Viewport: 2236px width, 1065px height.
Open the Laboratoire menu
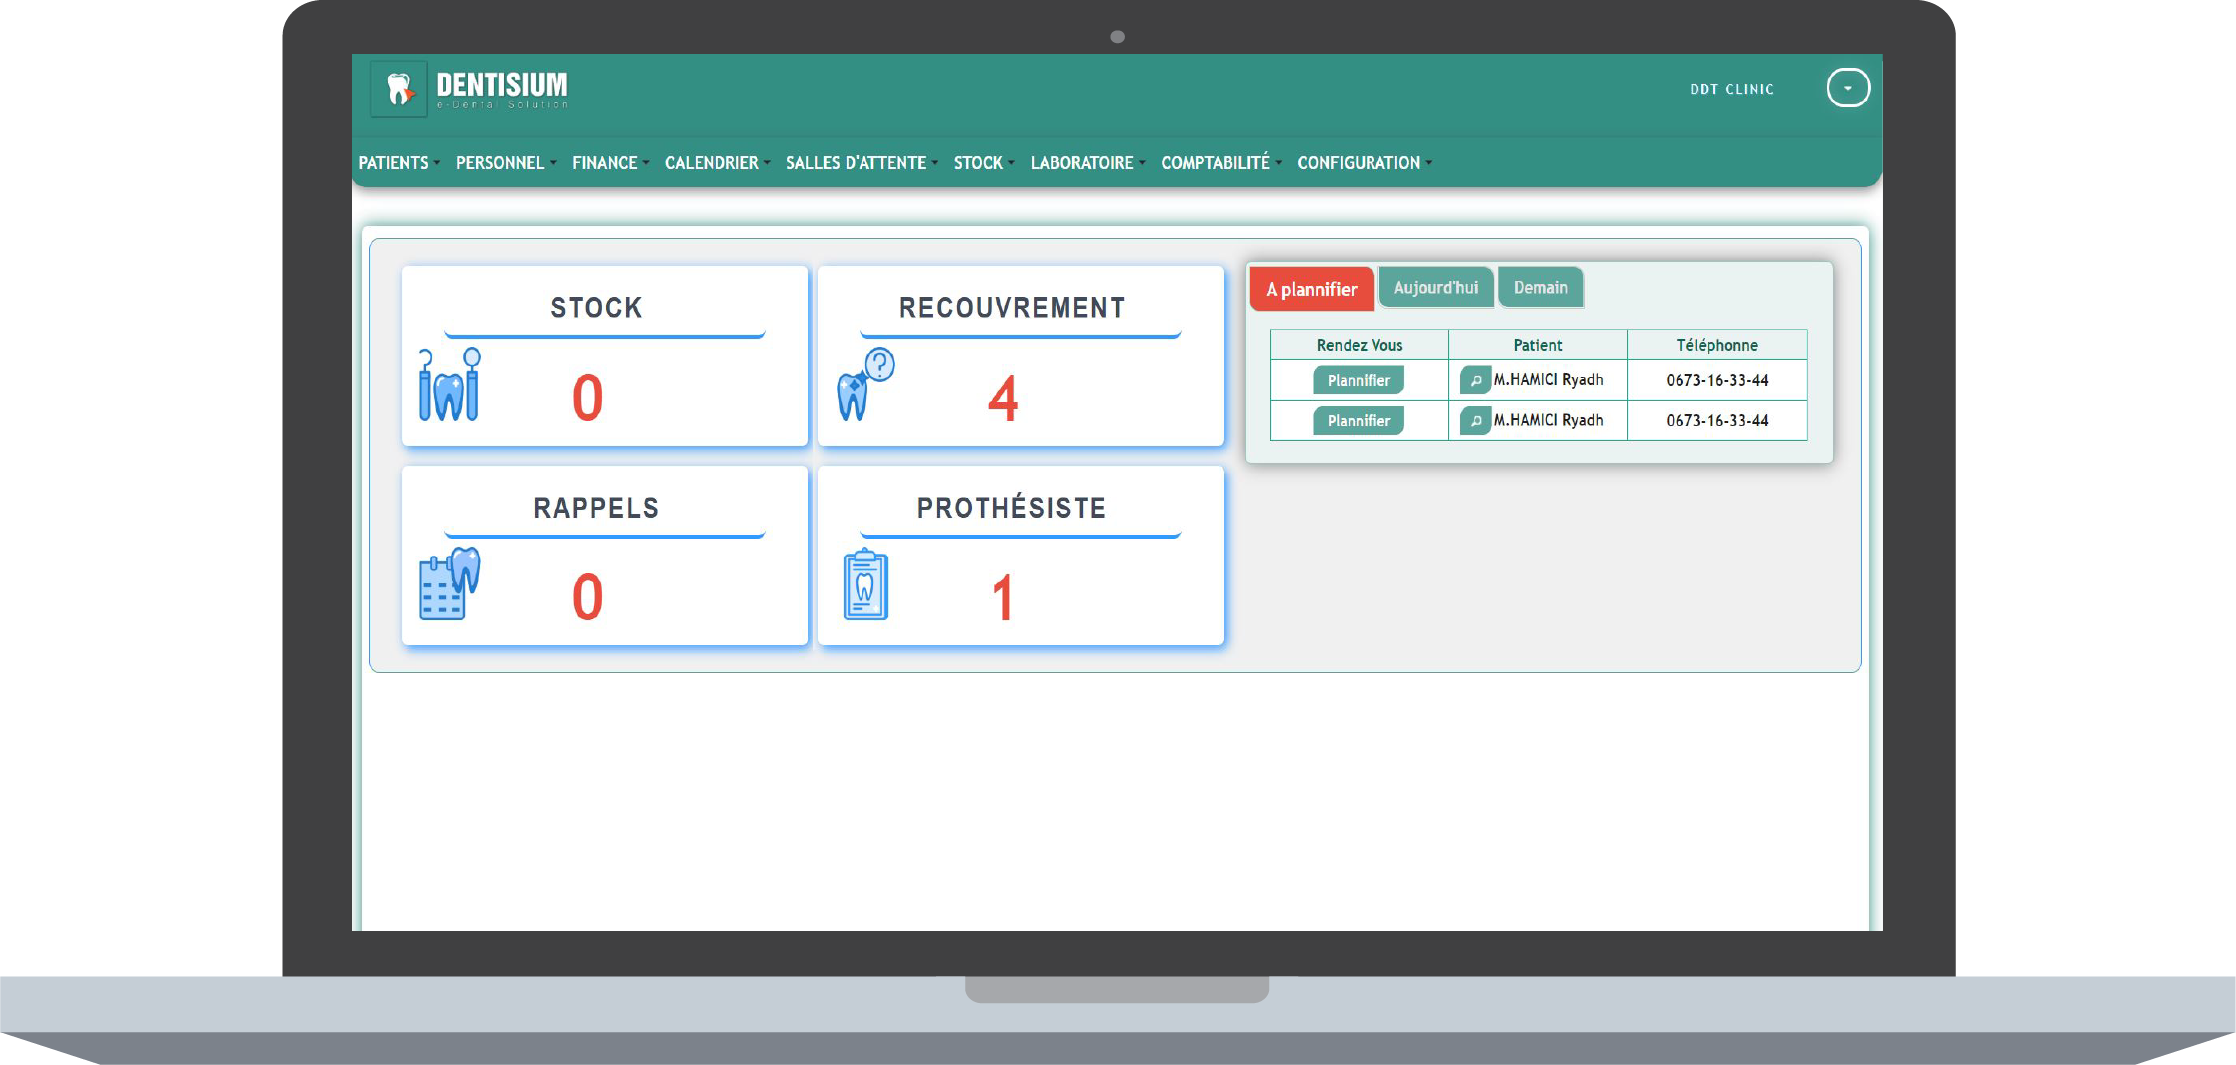[1087, 163]
